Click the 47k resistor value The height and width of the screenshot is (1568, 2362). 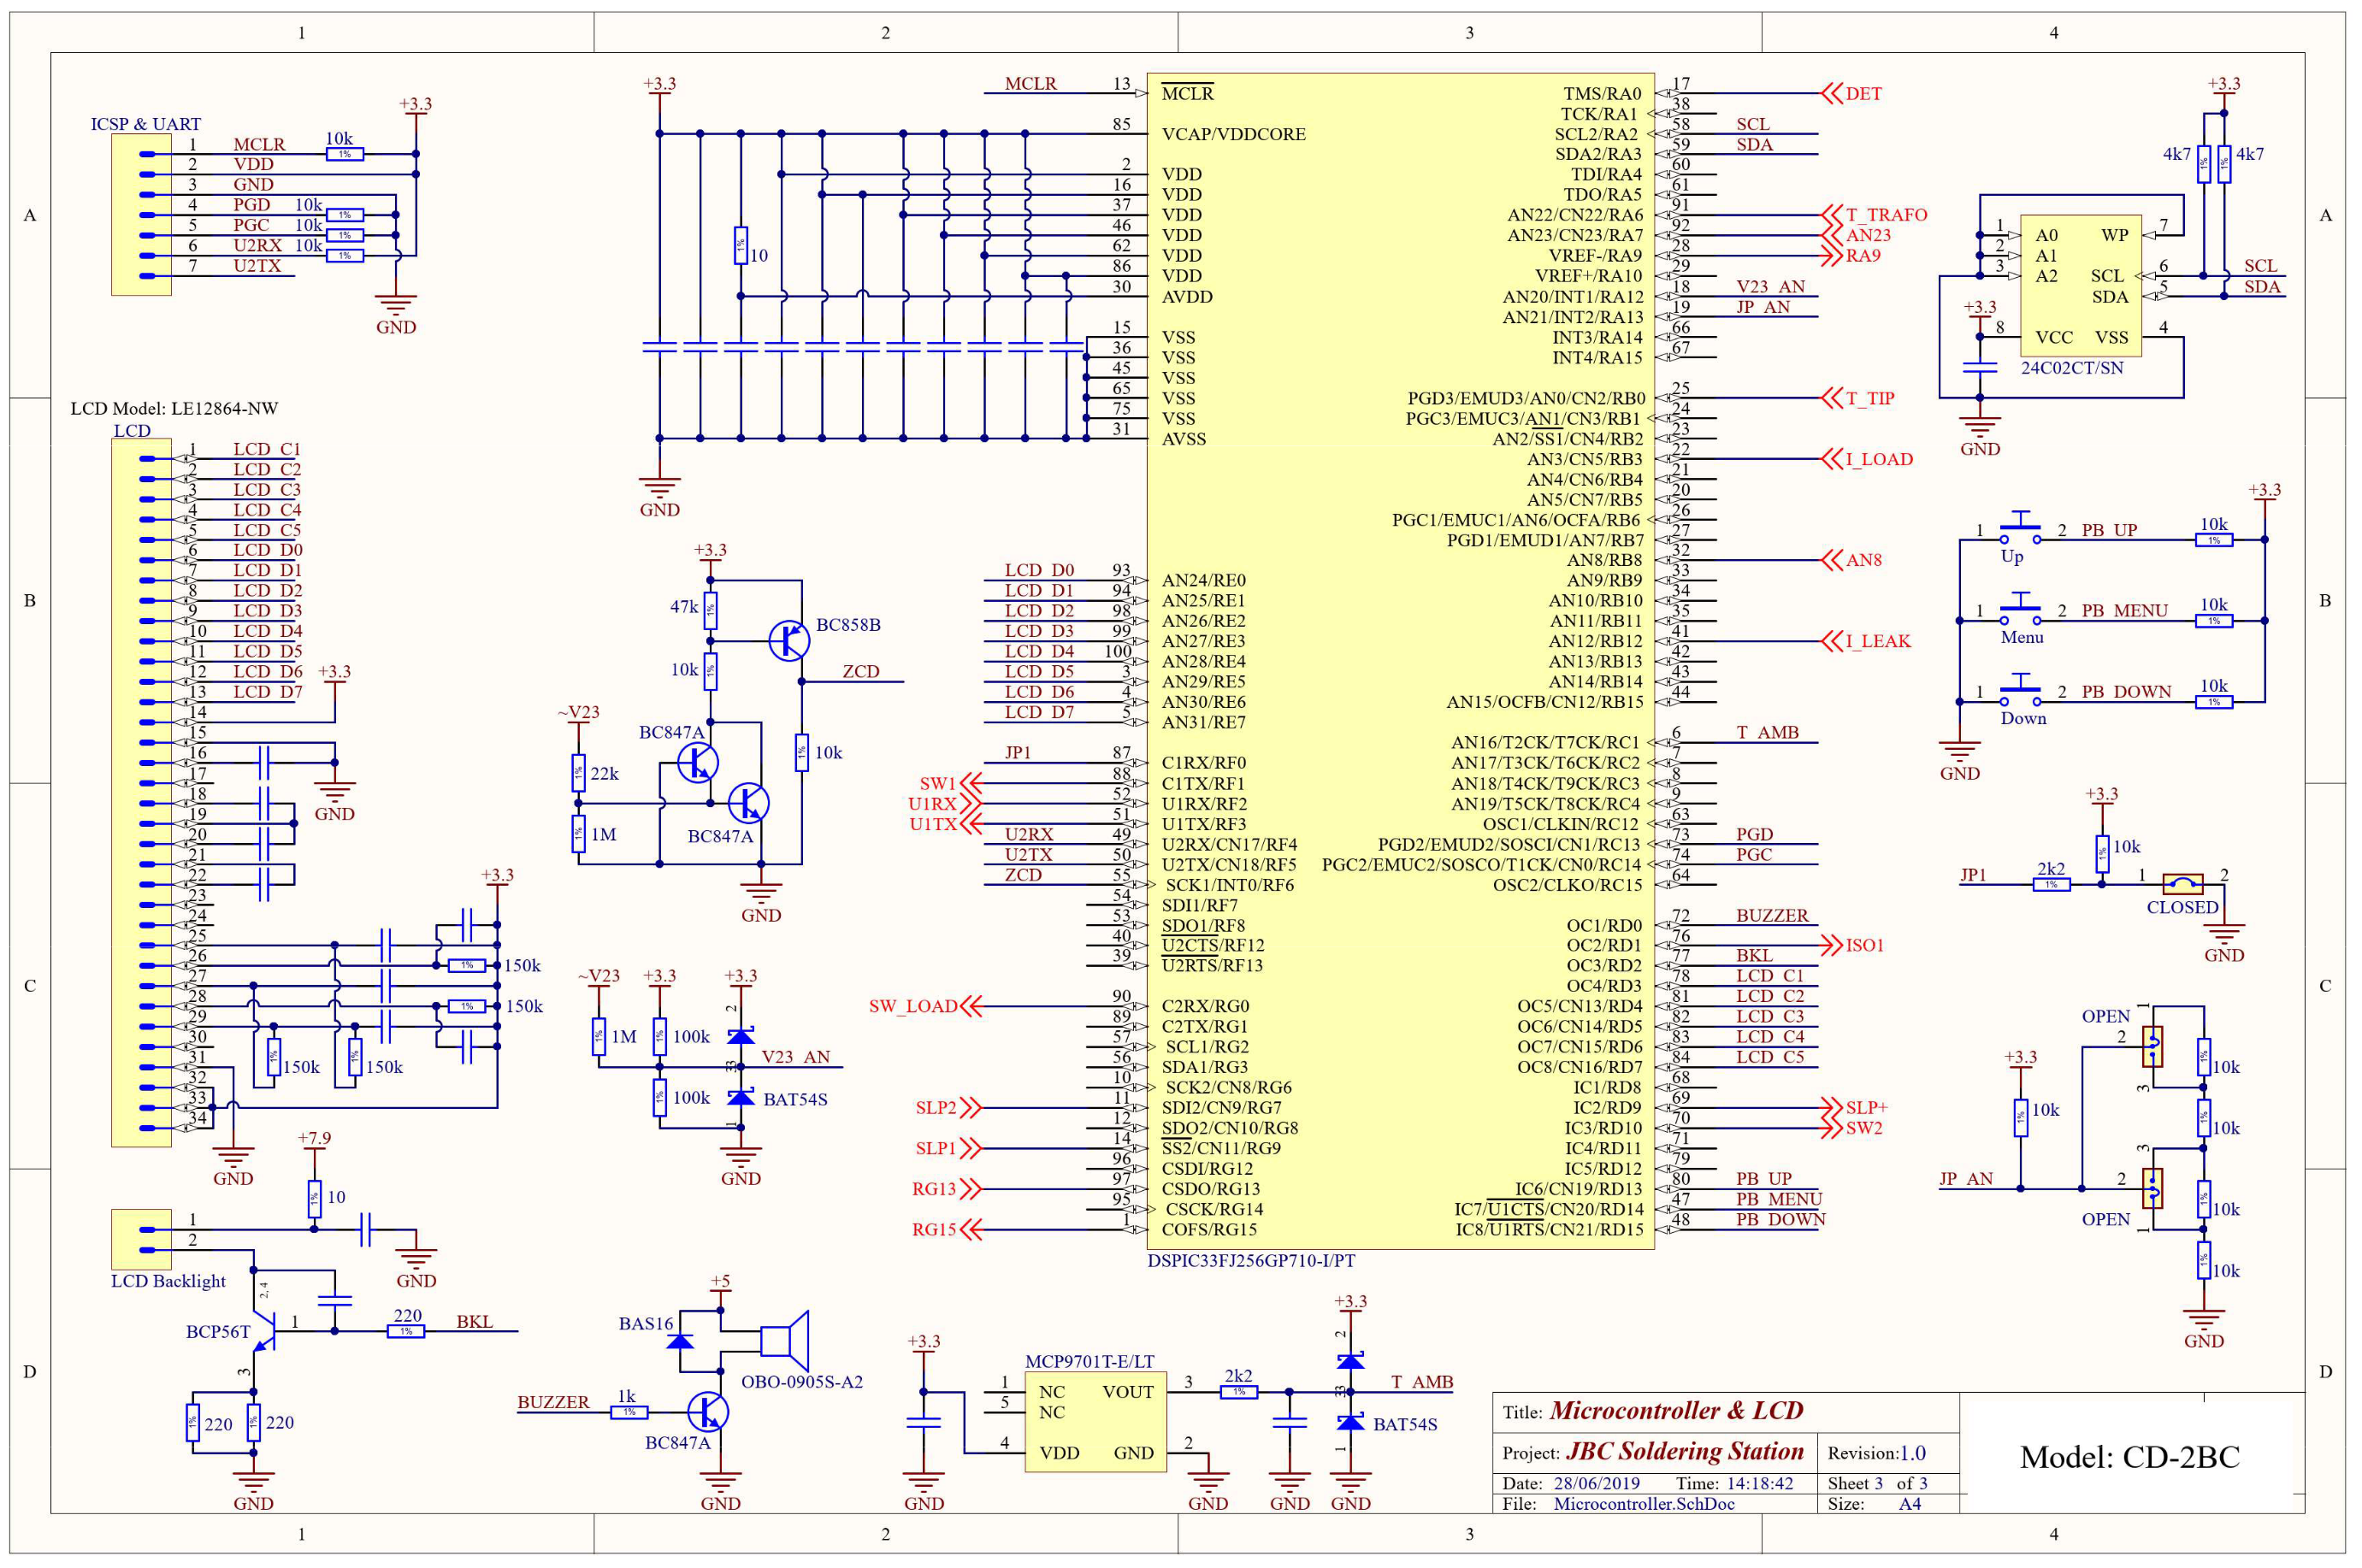(684, 607)
